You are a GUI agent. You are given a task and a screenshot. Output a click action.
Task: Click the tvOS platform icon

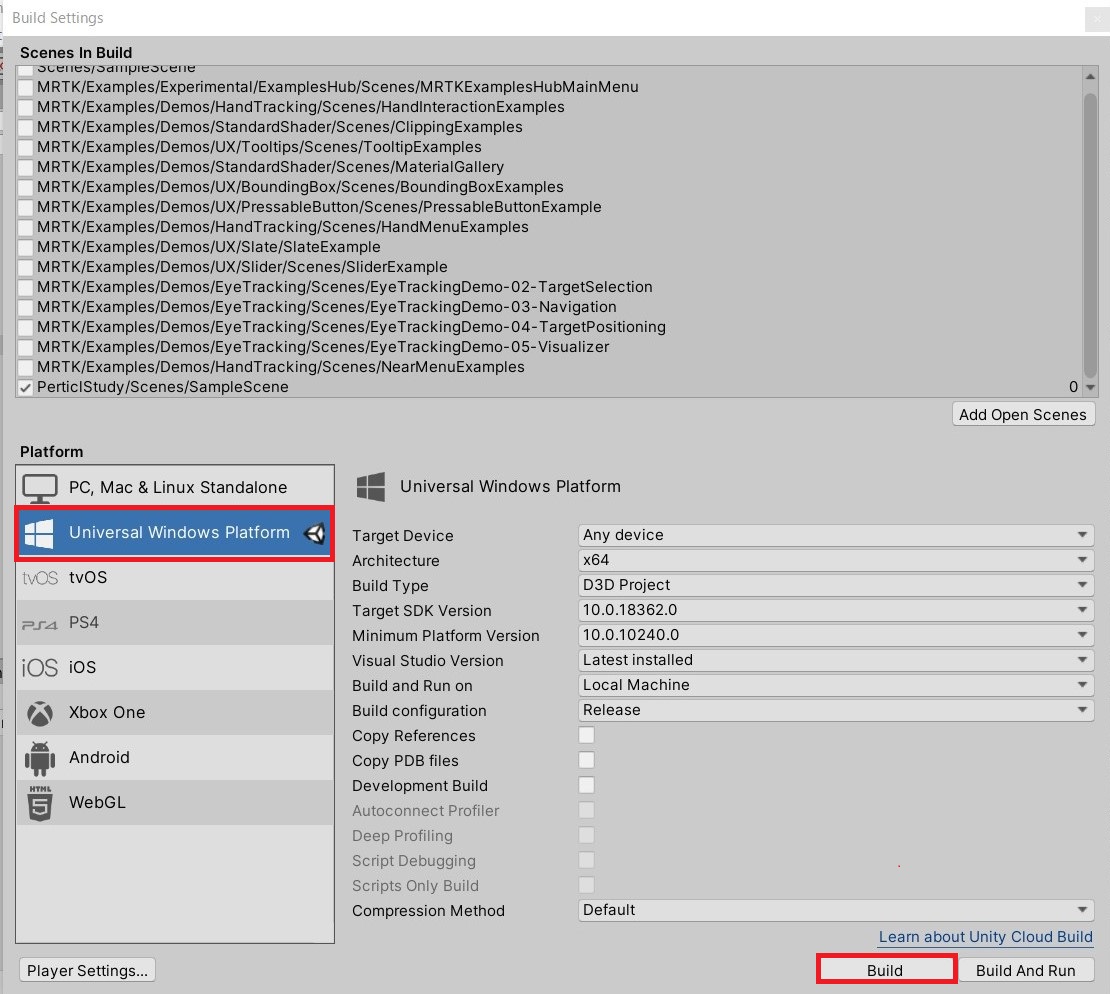(40, 578)
